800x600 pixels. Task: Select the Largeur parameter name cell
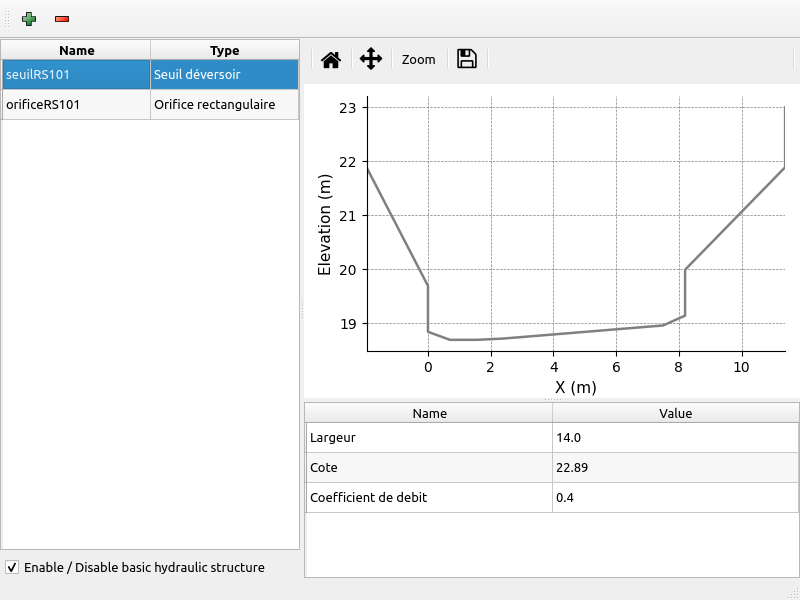click(429, 437)
